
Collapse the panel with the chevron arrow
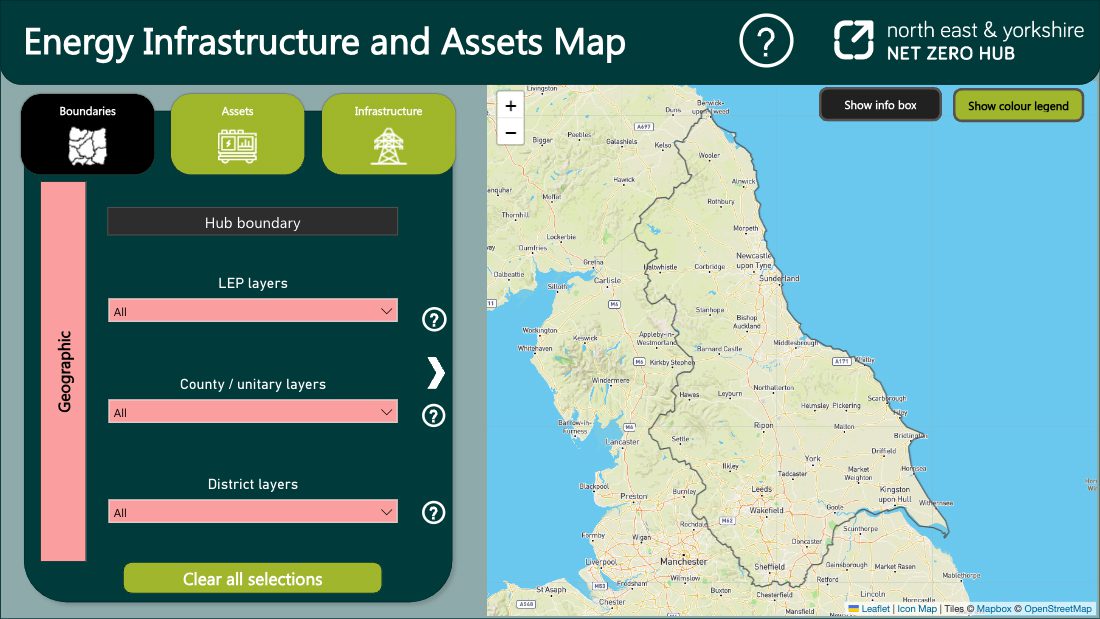point(433,372)
